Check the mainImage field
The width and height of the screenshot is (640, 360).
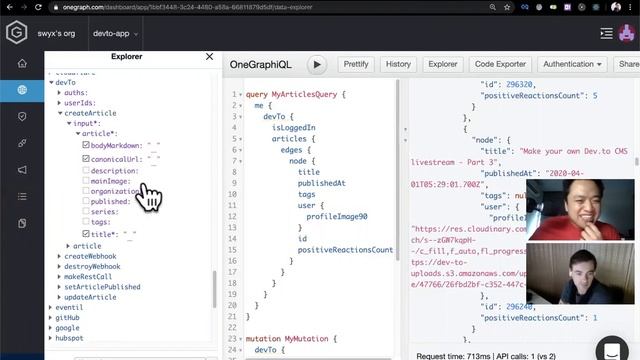pos(86,180)
